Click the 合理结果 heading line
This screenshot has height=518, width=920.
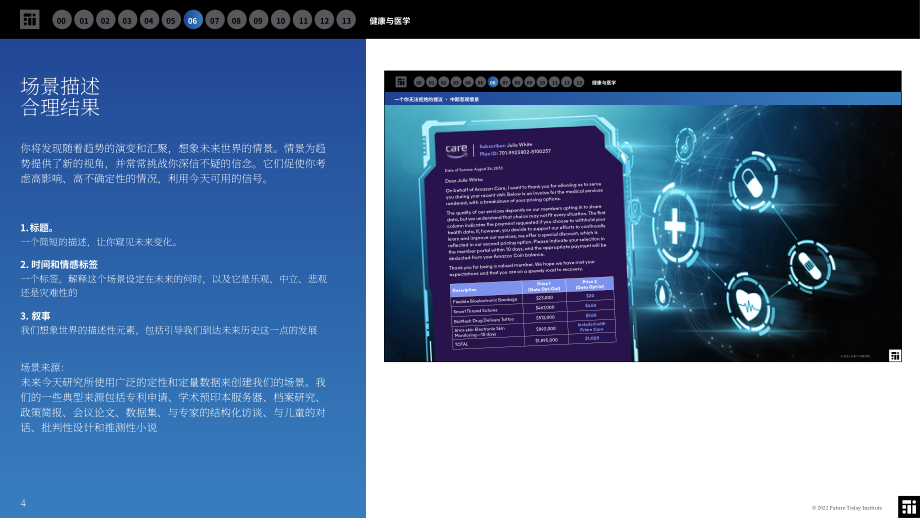(60, 107)
